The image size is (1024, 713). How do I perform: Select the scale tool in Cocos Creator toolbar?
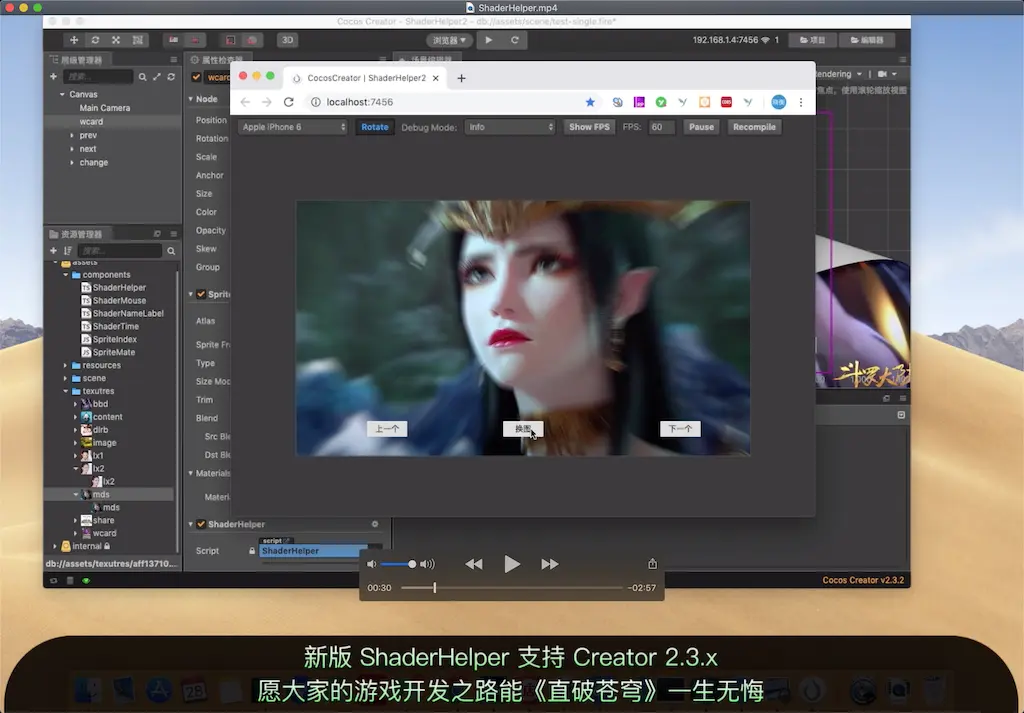(116, 40)
